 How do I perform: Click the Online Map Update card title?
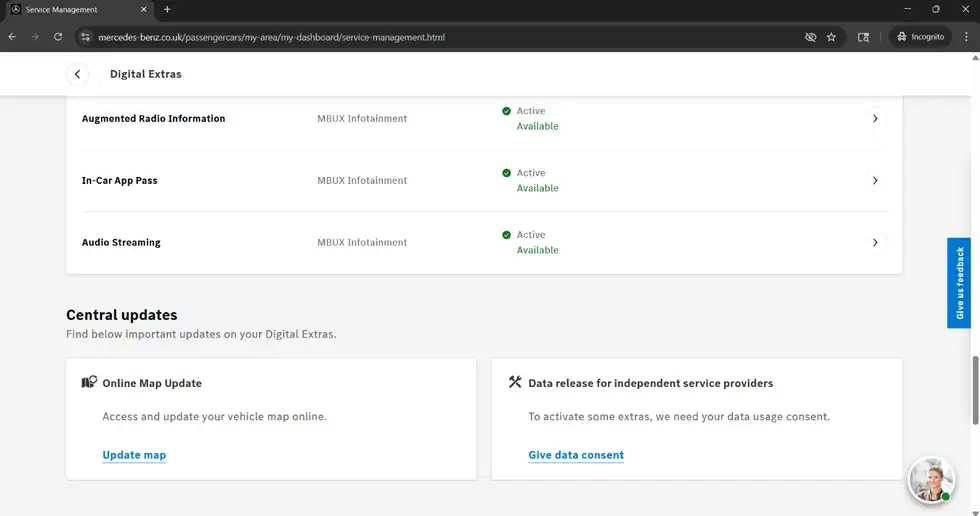click(152, 383)
